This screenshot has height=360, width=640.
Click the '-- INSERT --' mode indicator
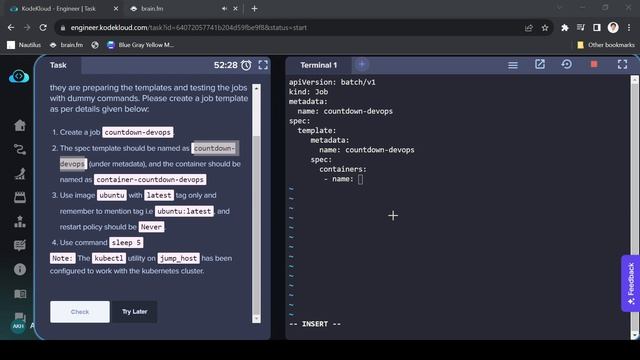(x=315, y=324)
